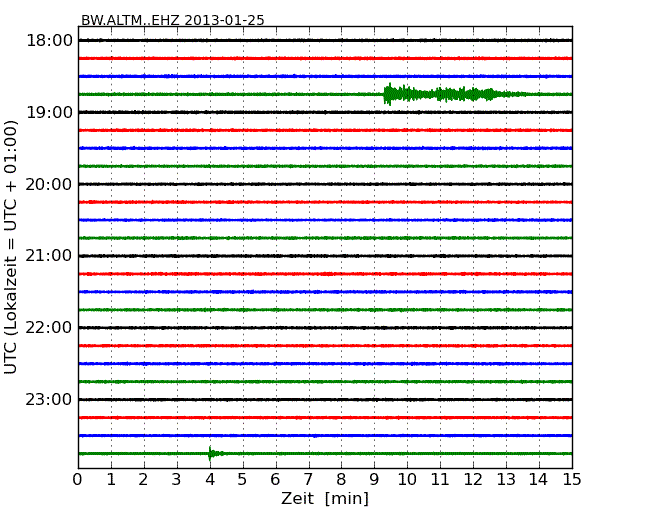Screen dimensions: 650x520
Task: Select the 21:00 time tick label
Action: point(49,256)
